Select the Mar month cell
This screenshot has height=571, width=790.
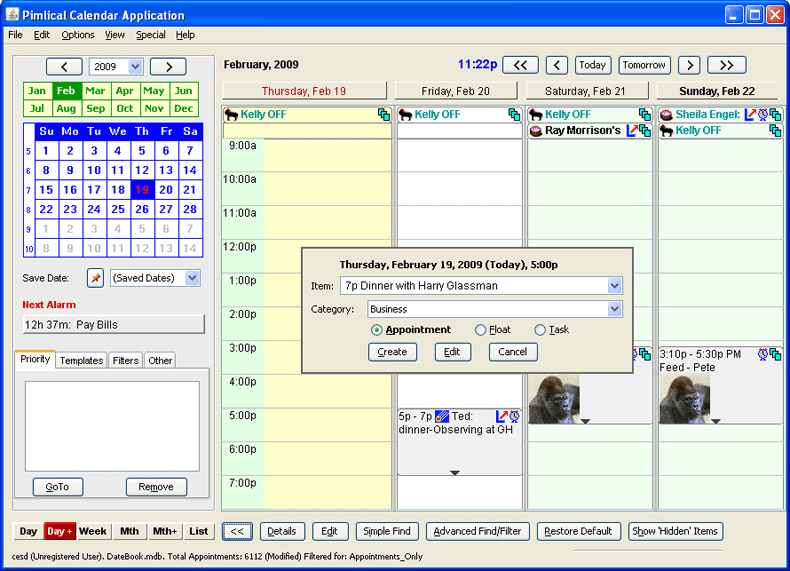(95, 91)
